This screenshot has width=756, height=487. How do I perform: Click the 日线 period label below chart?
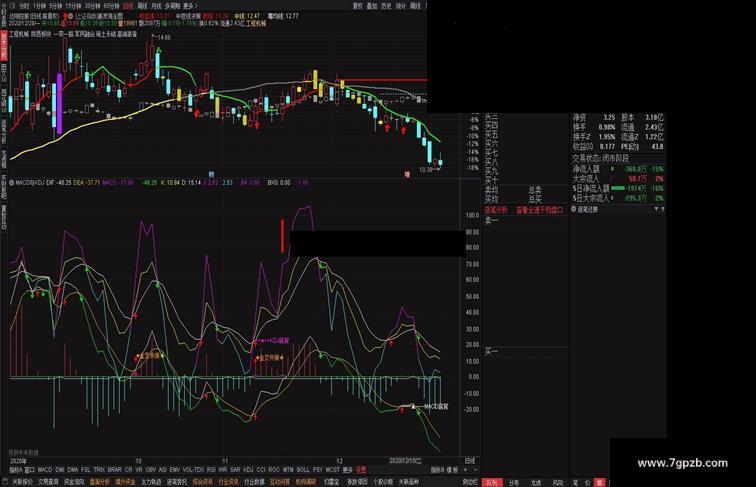point(470,460)
